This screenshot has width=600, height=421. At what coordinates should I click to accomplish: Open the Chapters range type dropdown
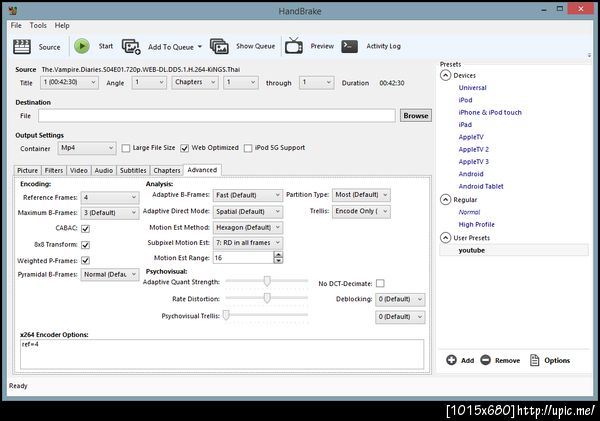[195, 83]
